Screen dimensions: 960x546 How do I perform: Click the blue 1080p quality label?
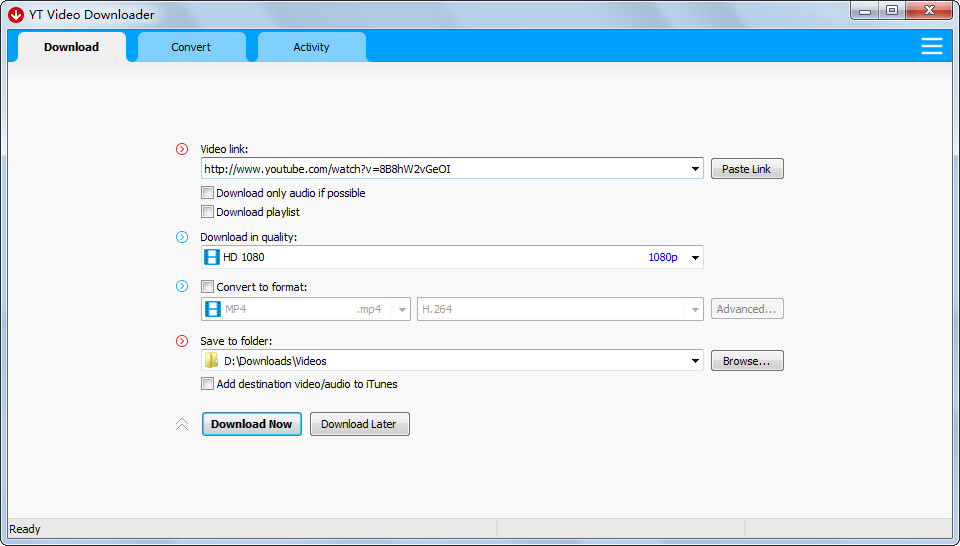point(663,258)
